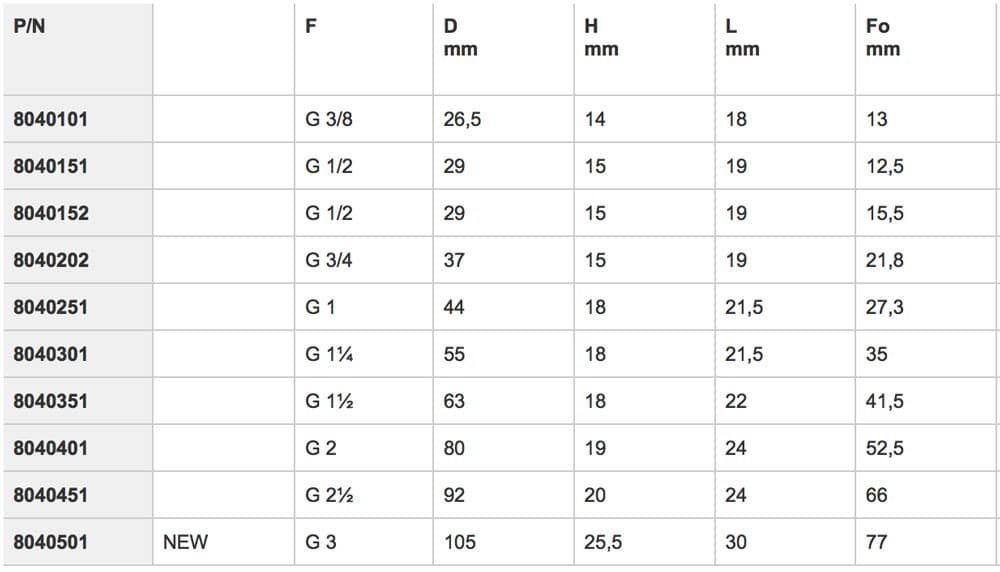Select part number 8040301
The height and width of the screenshot is (572, 1000).
tap(50, 355)
